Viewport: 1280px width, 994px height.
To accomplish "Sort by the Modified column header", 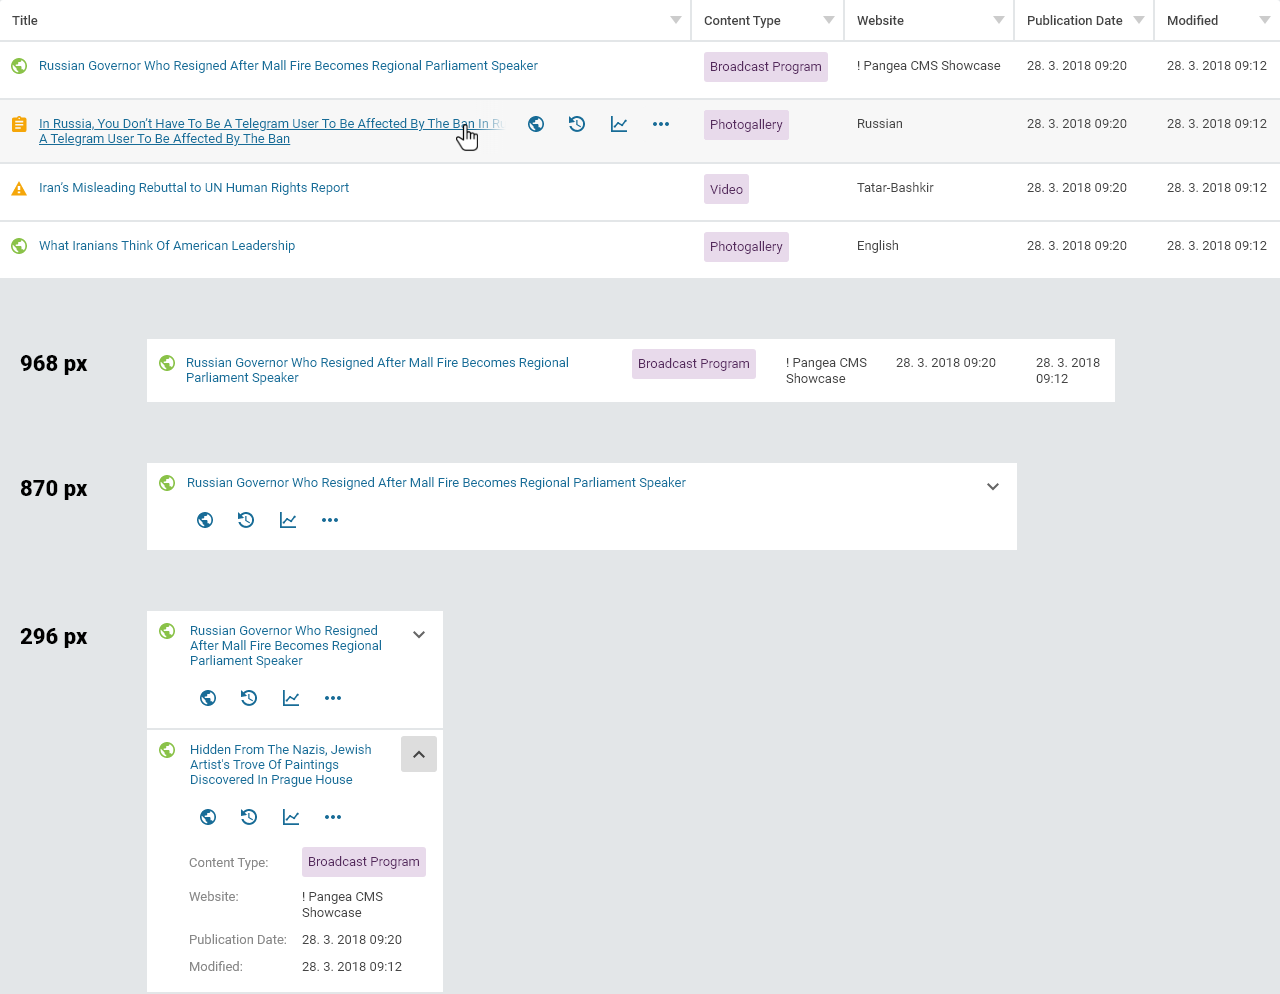I will [1192, 20].
